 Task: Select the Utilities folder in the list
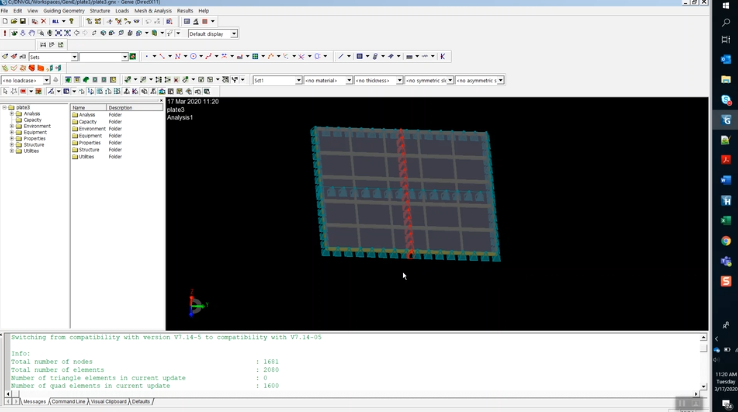86,157
